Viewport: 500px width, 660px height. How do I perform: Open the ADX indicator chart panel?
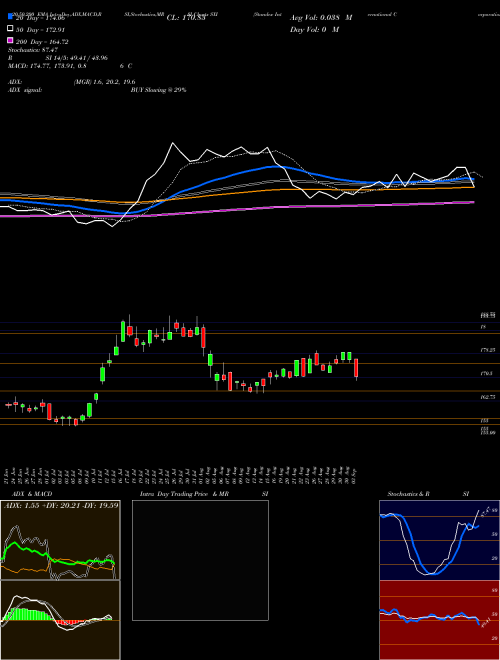(x=60, y=540)
